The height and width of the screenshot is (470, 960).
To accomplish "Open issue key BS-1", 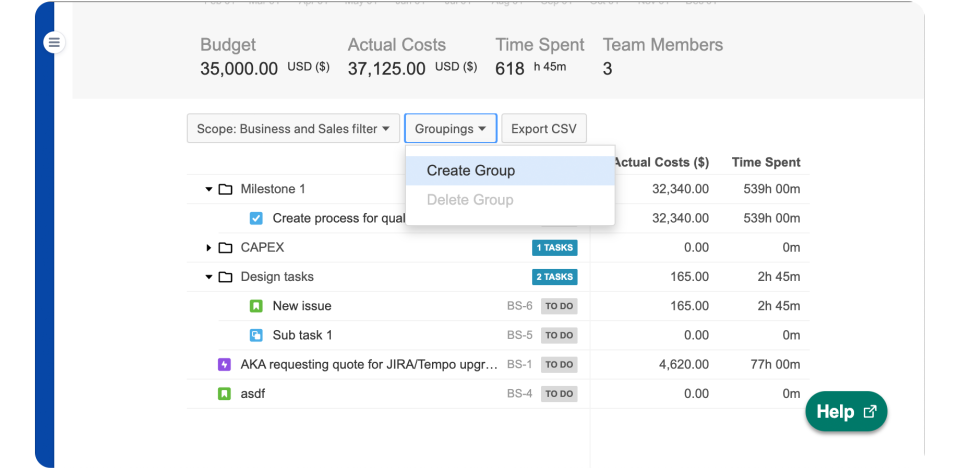I will tap(520, 365).
